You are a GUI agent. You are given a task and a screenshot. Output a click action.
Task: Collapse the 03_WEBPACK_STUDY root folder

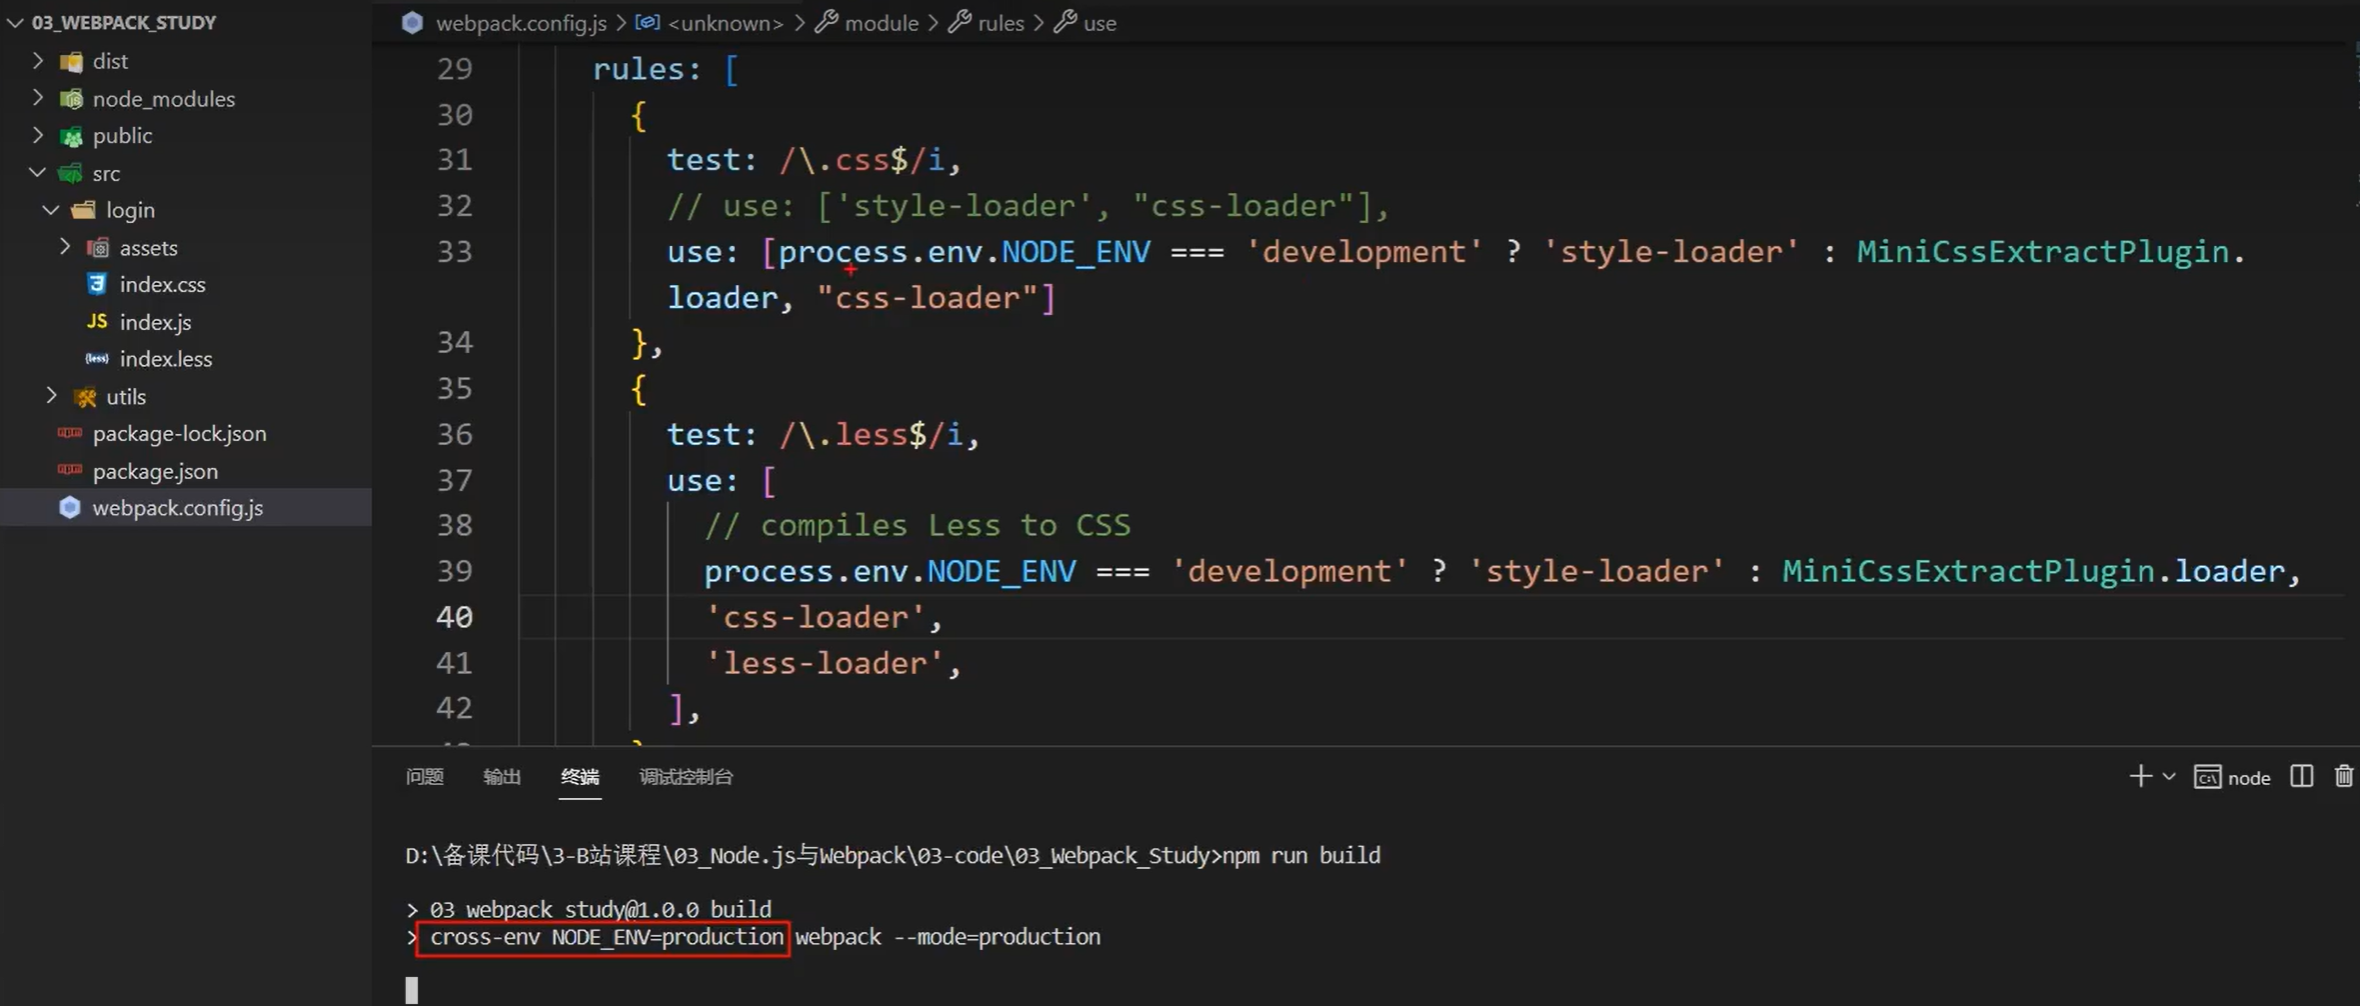coord(15,22)
